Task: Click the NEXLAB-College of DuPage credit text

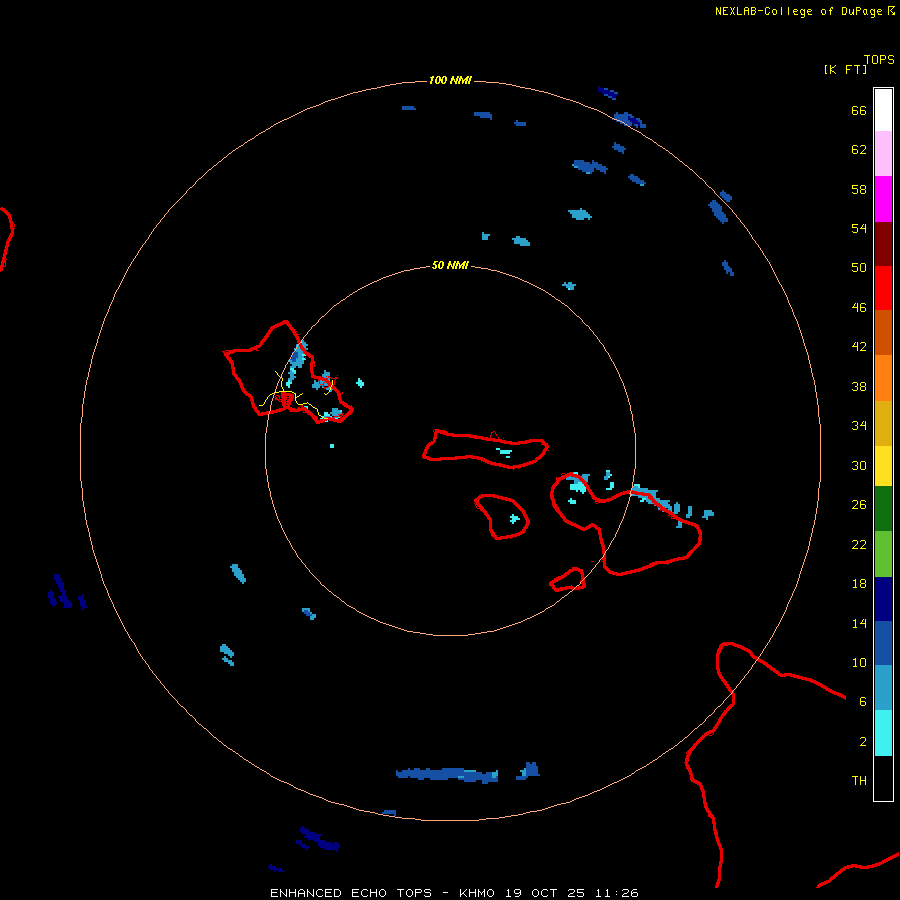Action: pyautogui.click(x=798, y=11)
